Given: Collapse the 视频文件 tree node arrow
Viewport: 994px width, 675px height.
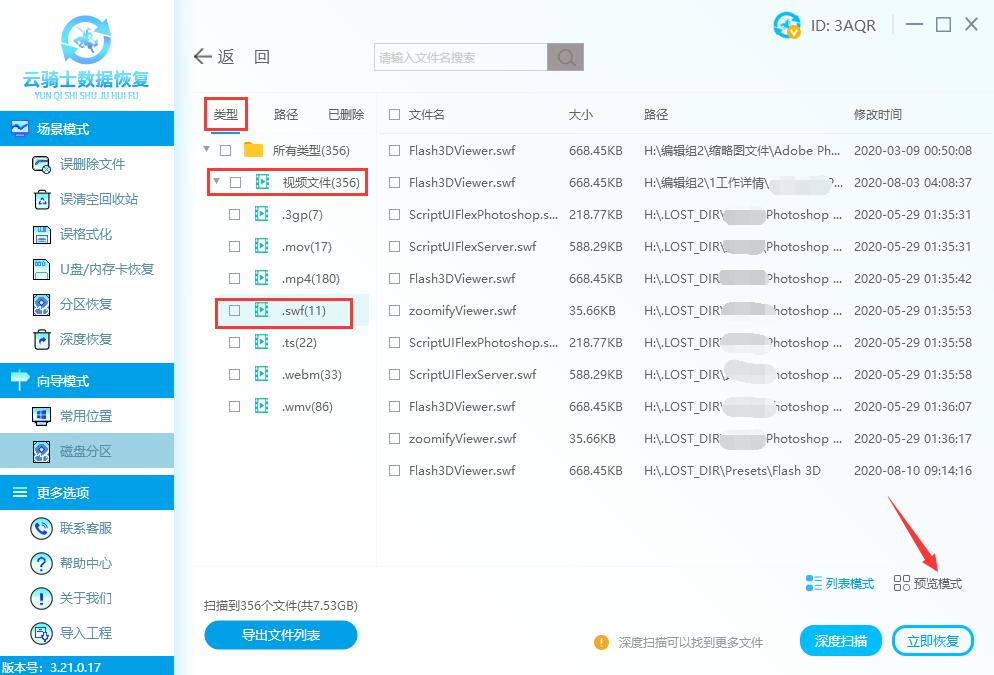Looking at the screenshot, I should click(x=217, y=181).
